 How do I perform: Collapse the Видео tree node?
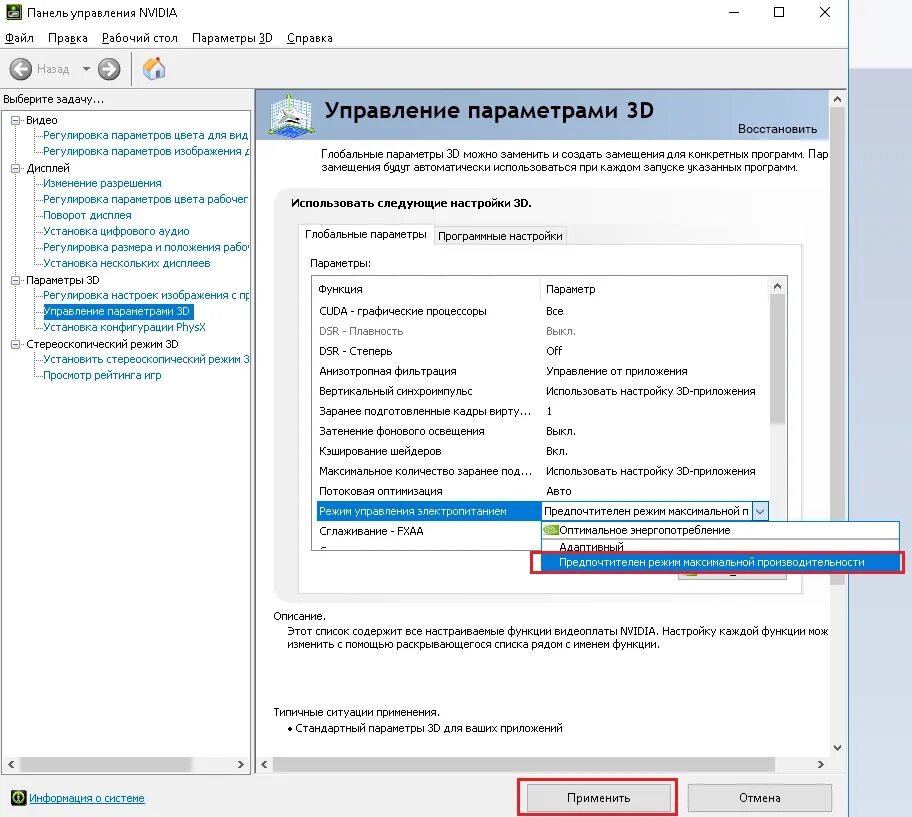click(x=15, y=120)
